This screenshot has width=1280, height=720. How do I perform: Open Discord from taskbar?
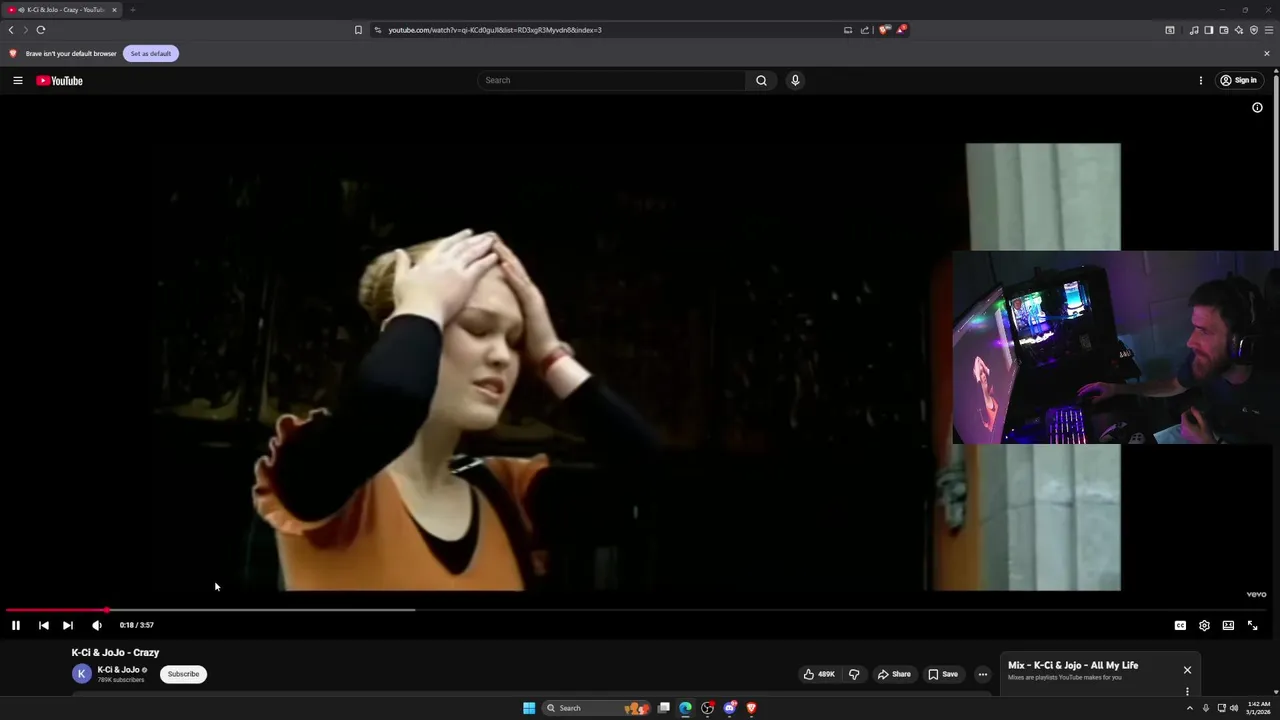[729, 708]
